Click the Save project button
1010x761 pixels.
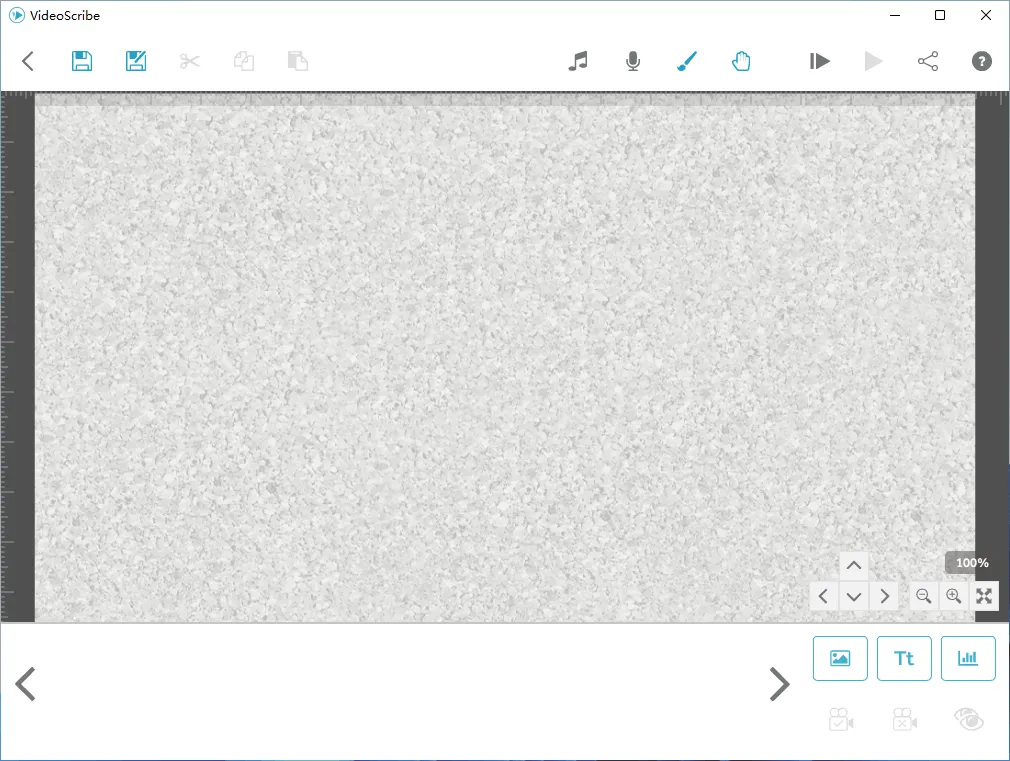click(81, 61)
